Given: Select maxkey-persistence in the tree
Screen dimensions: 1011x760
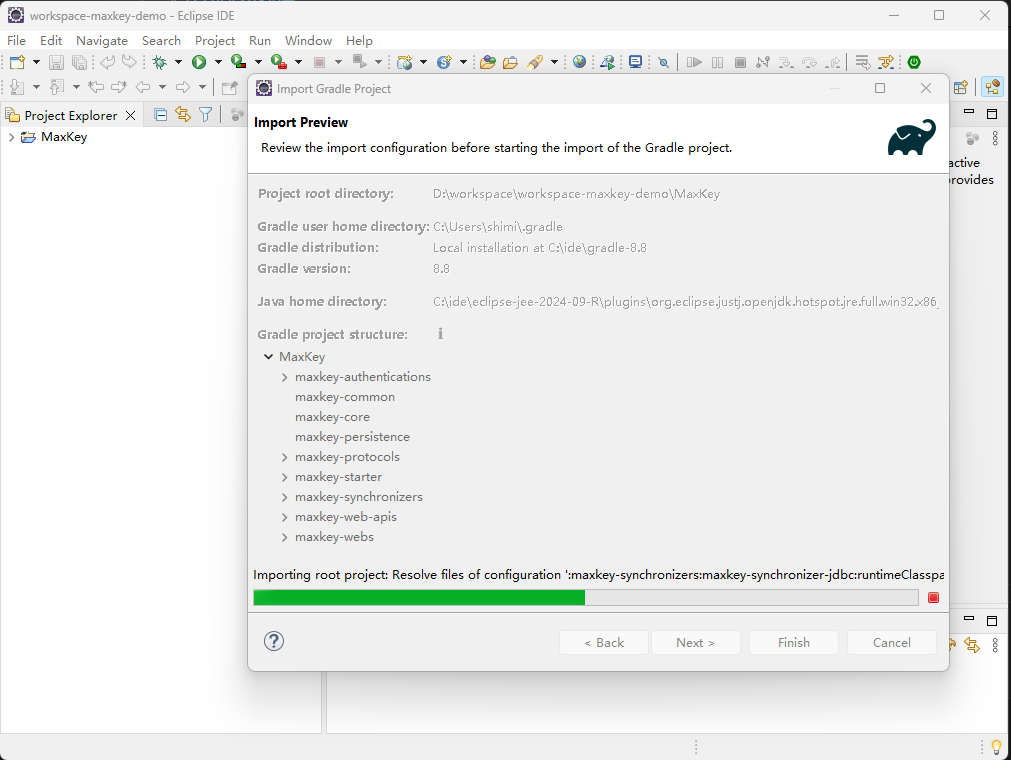Looking at the screenshot, I should point(352,437).
